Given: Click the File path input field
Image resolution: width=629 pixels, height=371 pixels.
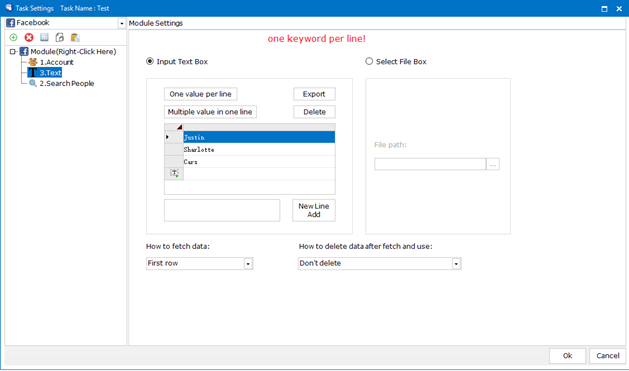Looking at the screenshot, I should [430, 164].
